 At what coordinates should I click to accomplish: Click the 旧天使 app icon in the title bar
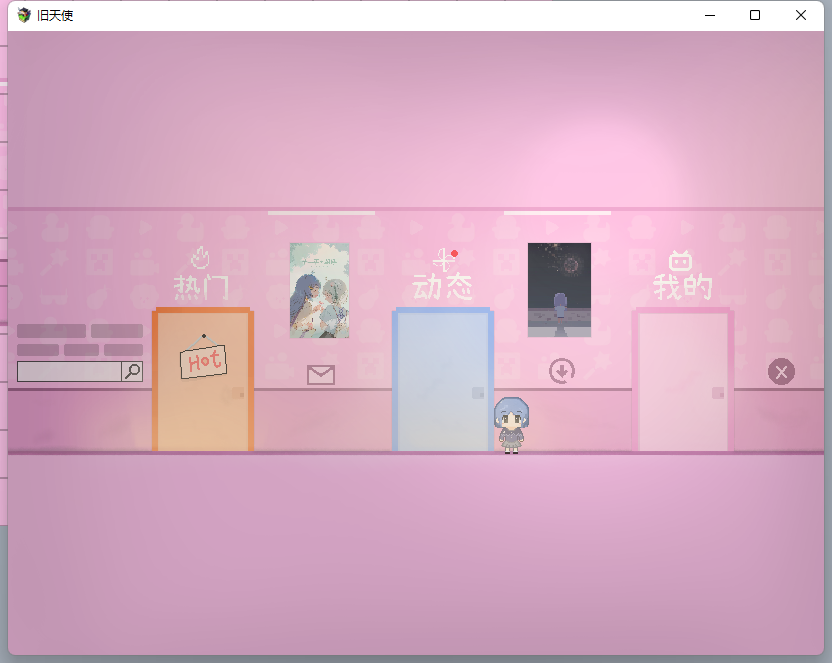coord(24,15)
